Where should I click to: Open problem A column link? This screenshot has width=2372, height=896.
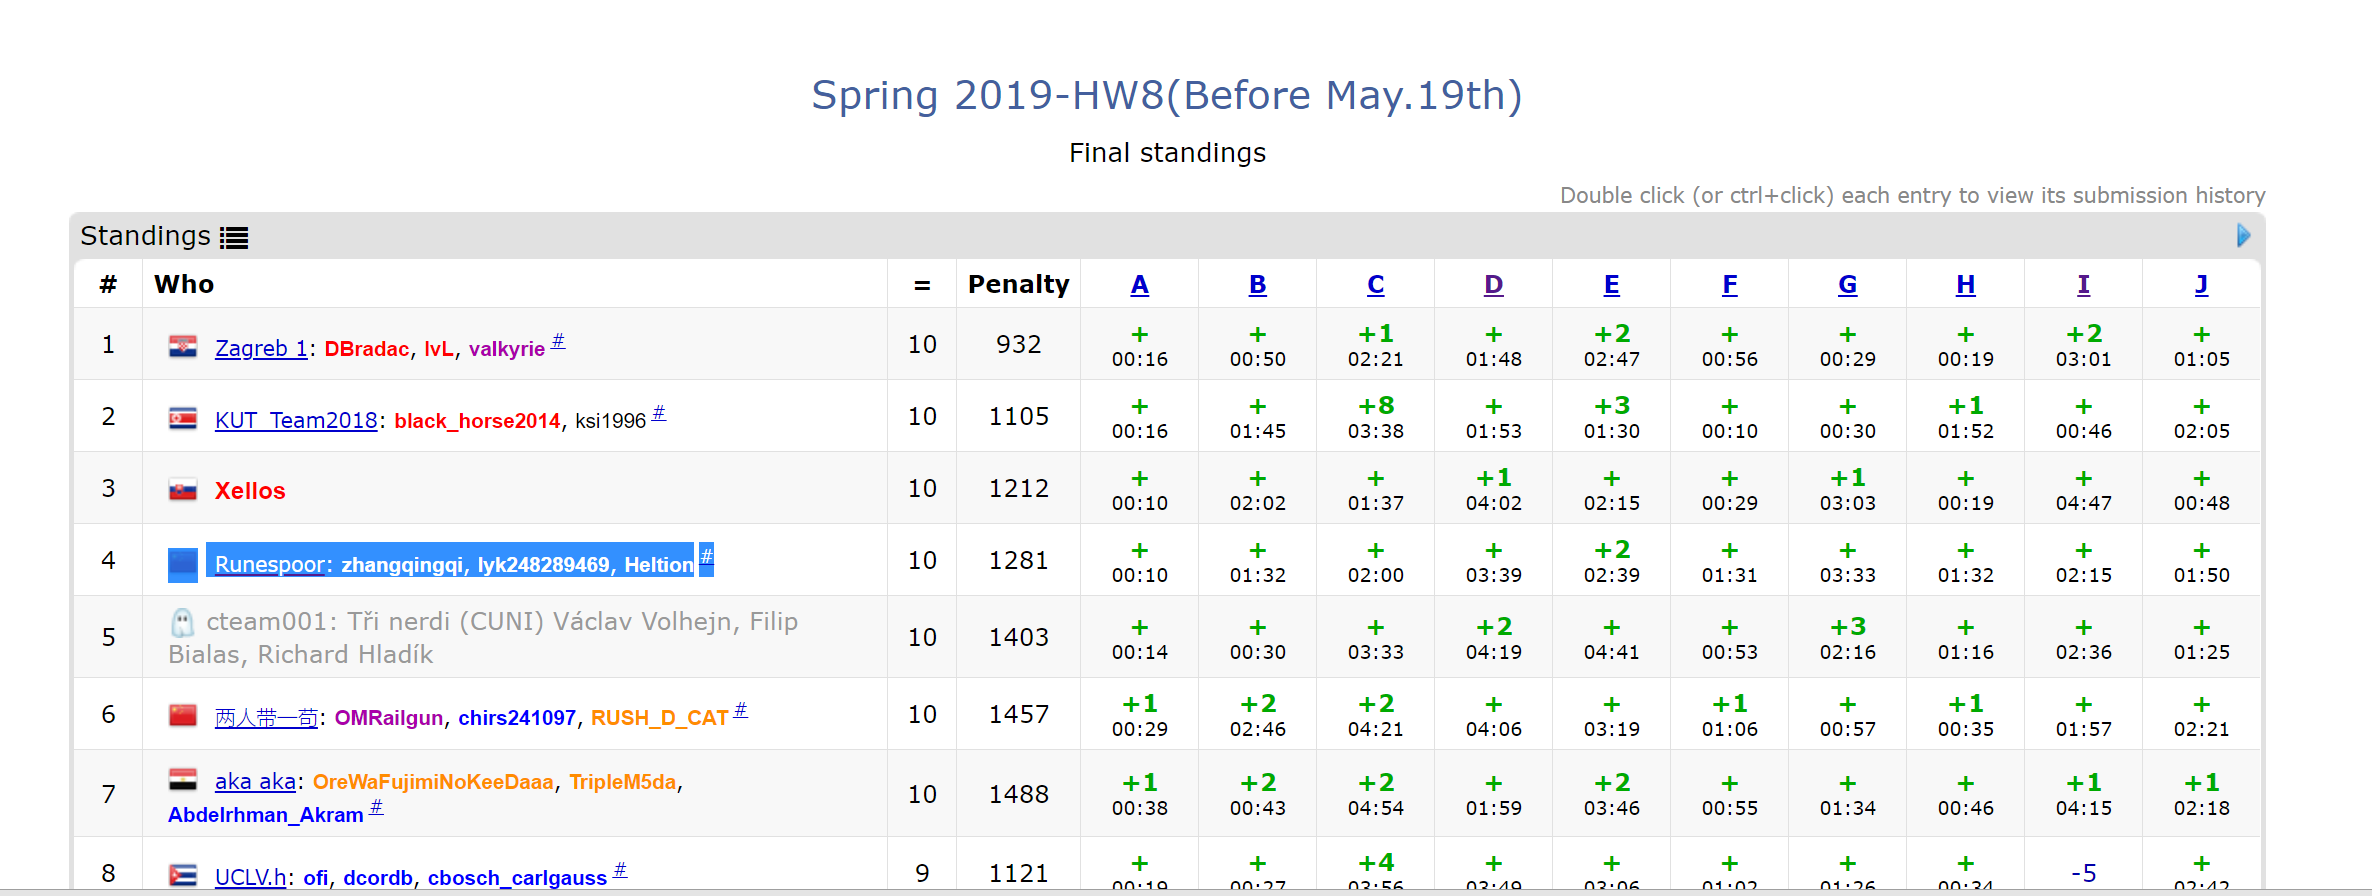[x=1139, y=285]
